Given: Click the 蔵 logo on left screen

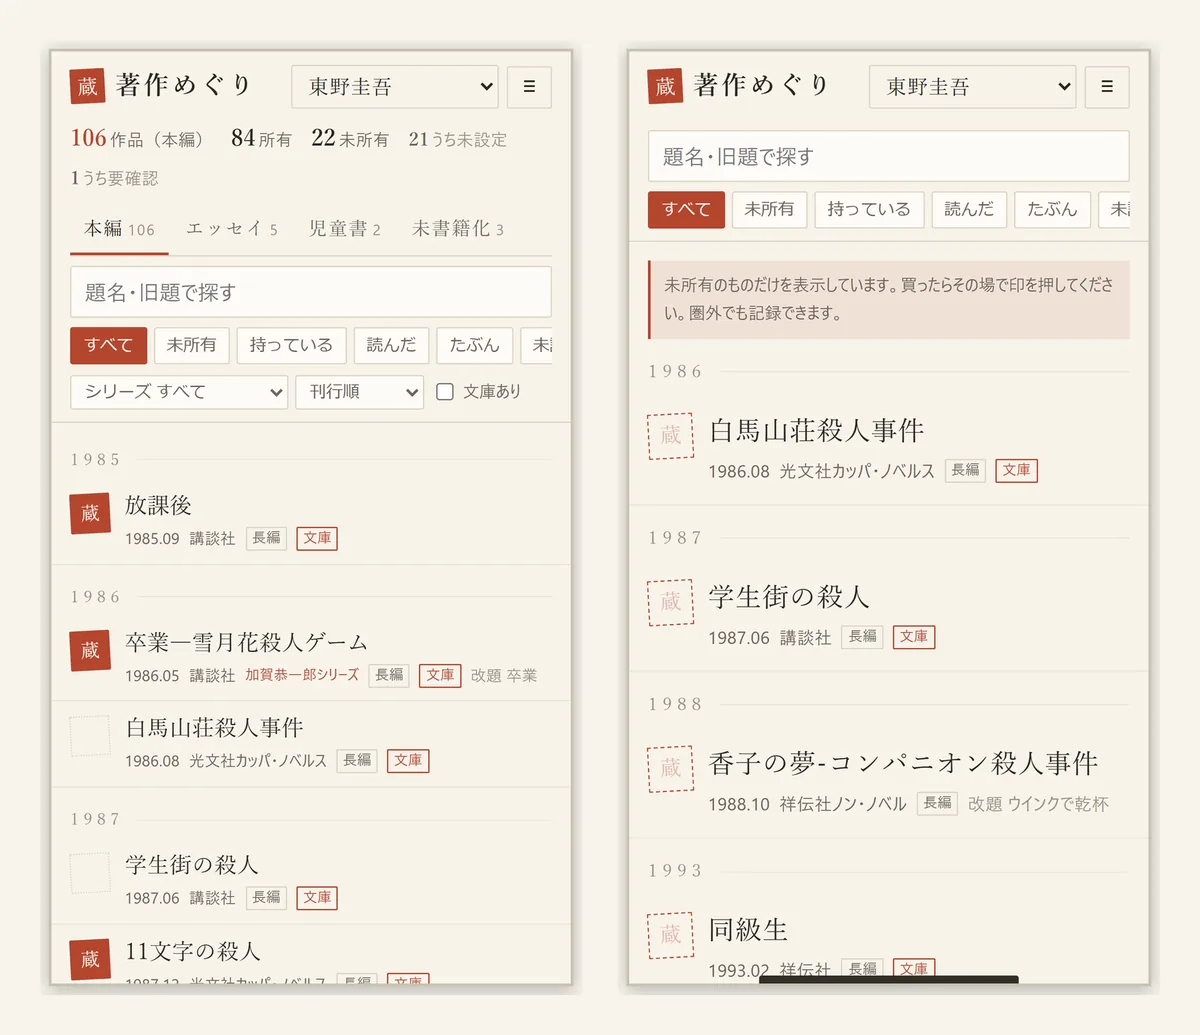Looking at the screenshot, I should pyautogui.click(x=88, y=86).
